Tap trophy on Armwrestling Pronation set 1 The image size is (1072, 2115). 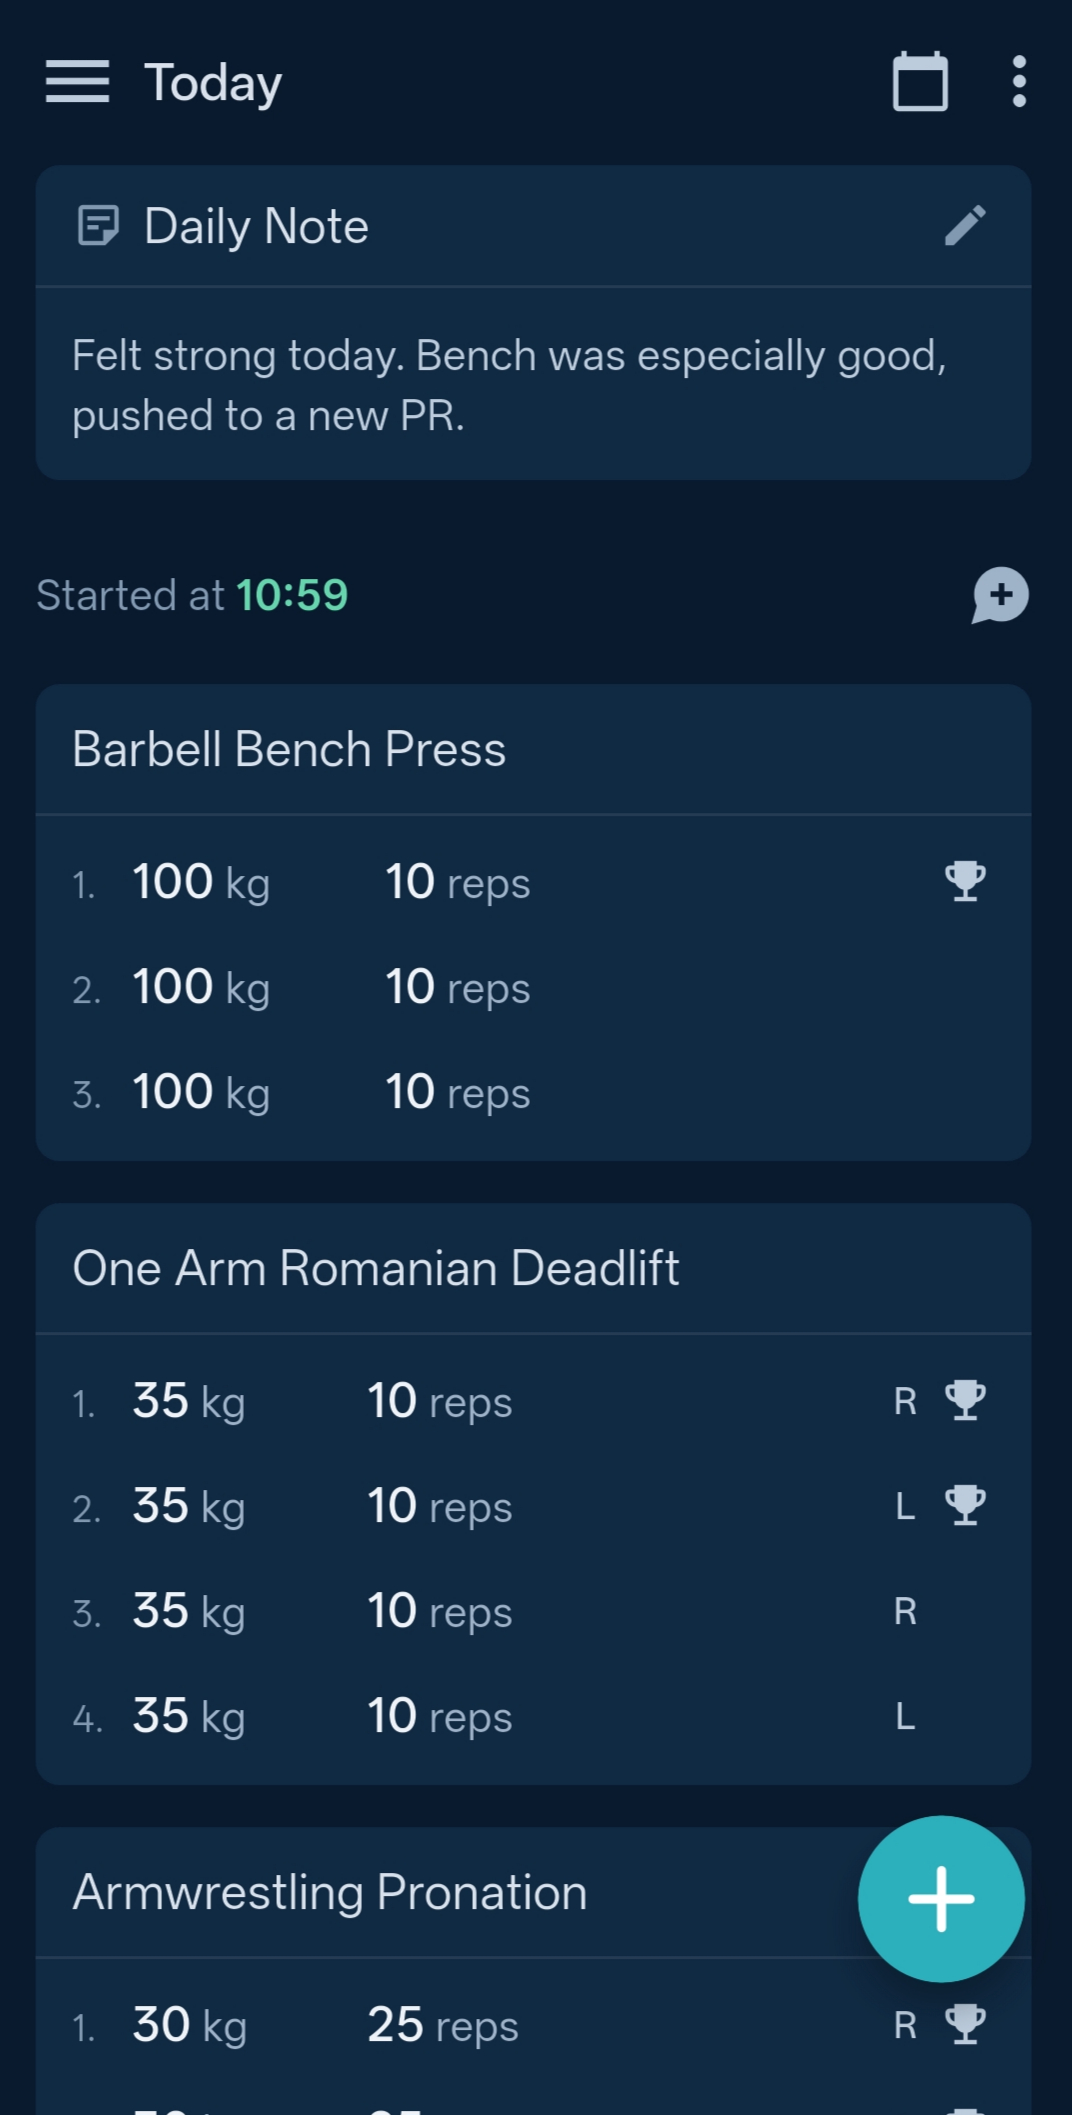point(965,2024)
